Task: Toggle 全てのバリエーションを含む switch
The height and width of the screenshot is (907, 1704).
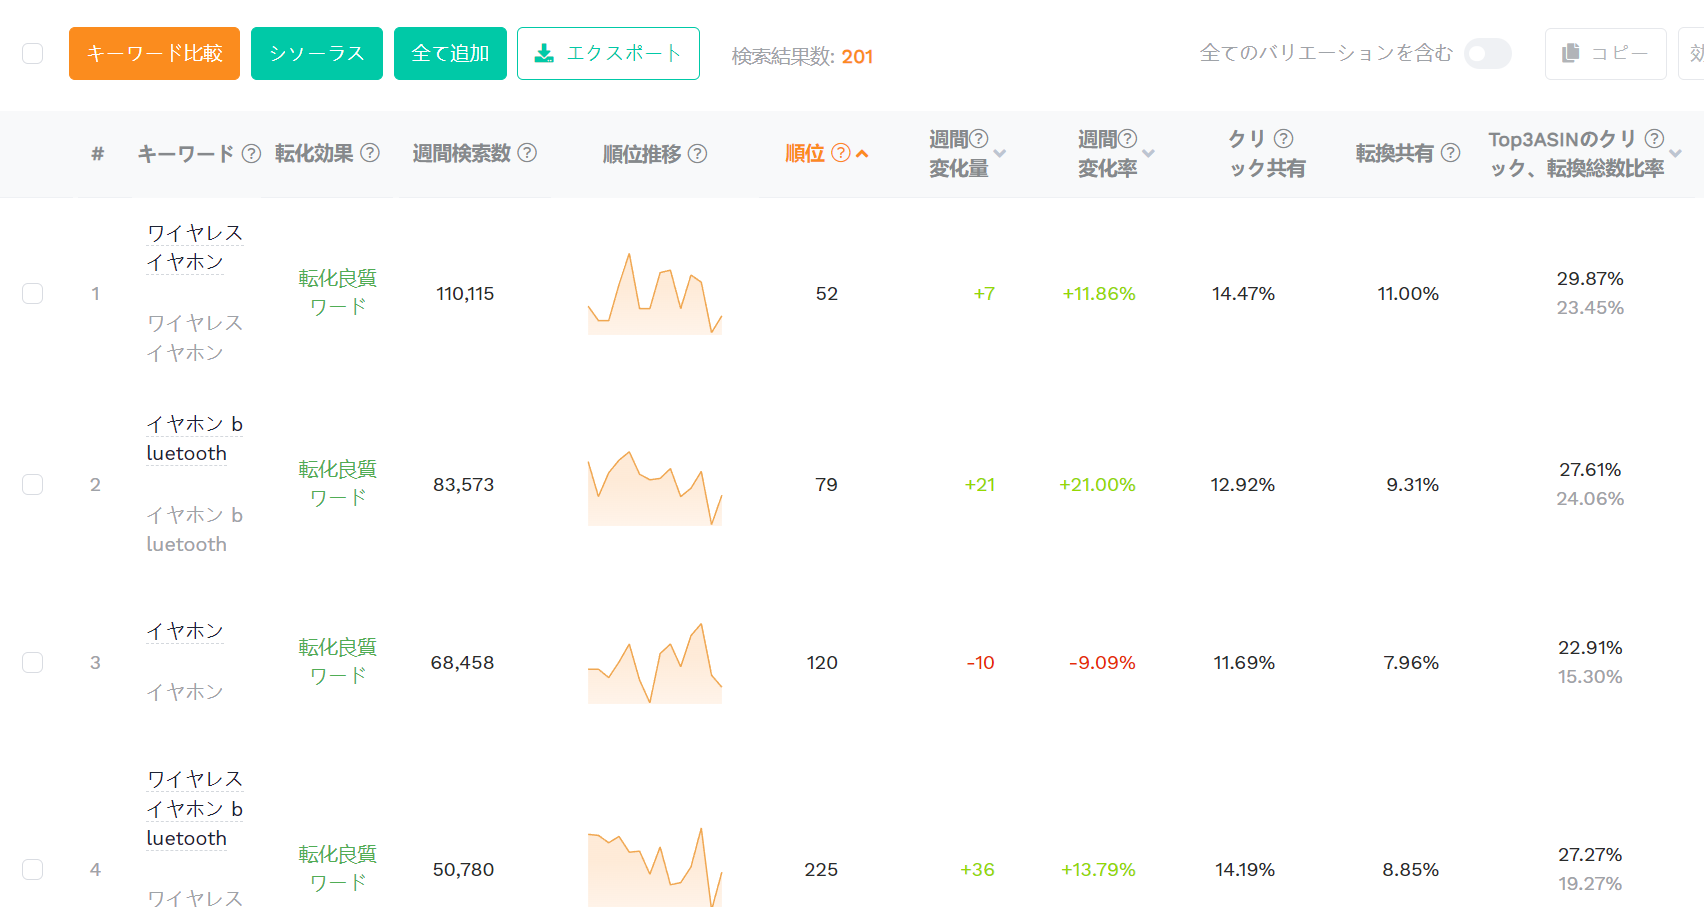Action: pyautogui.click(x=1487, y=54)
